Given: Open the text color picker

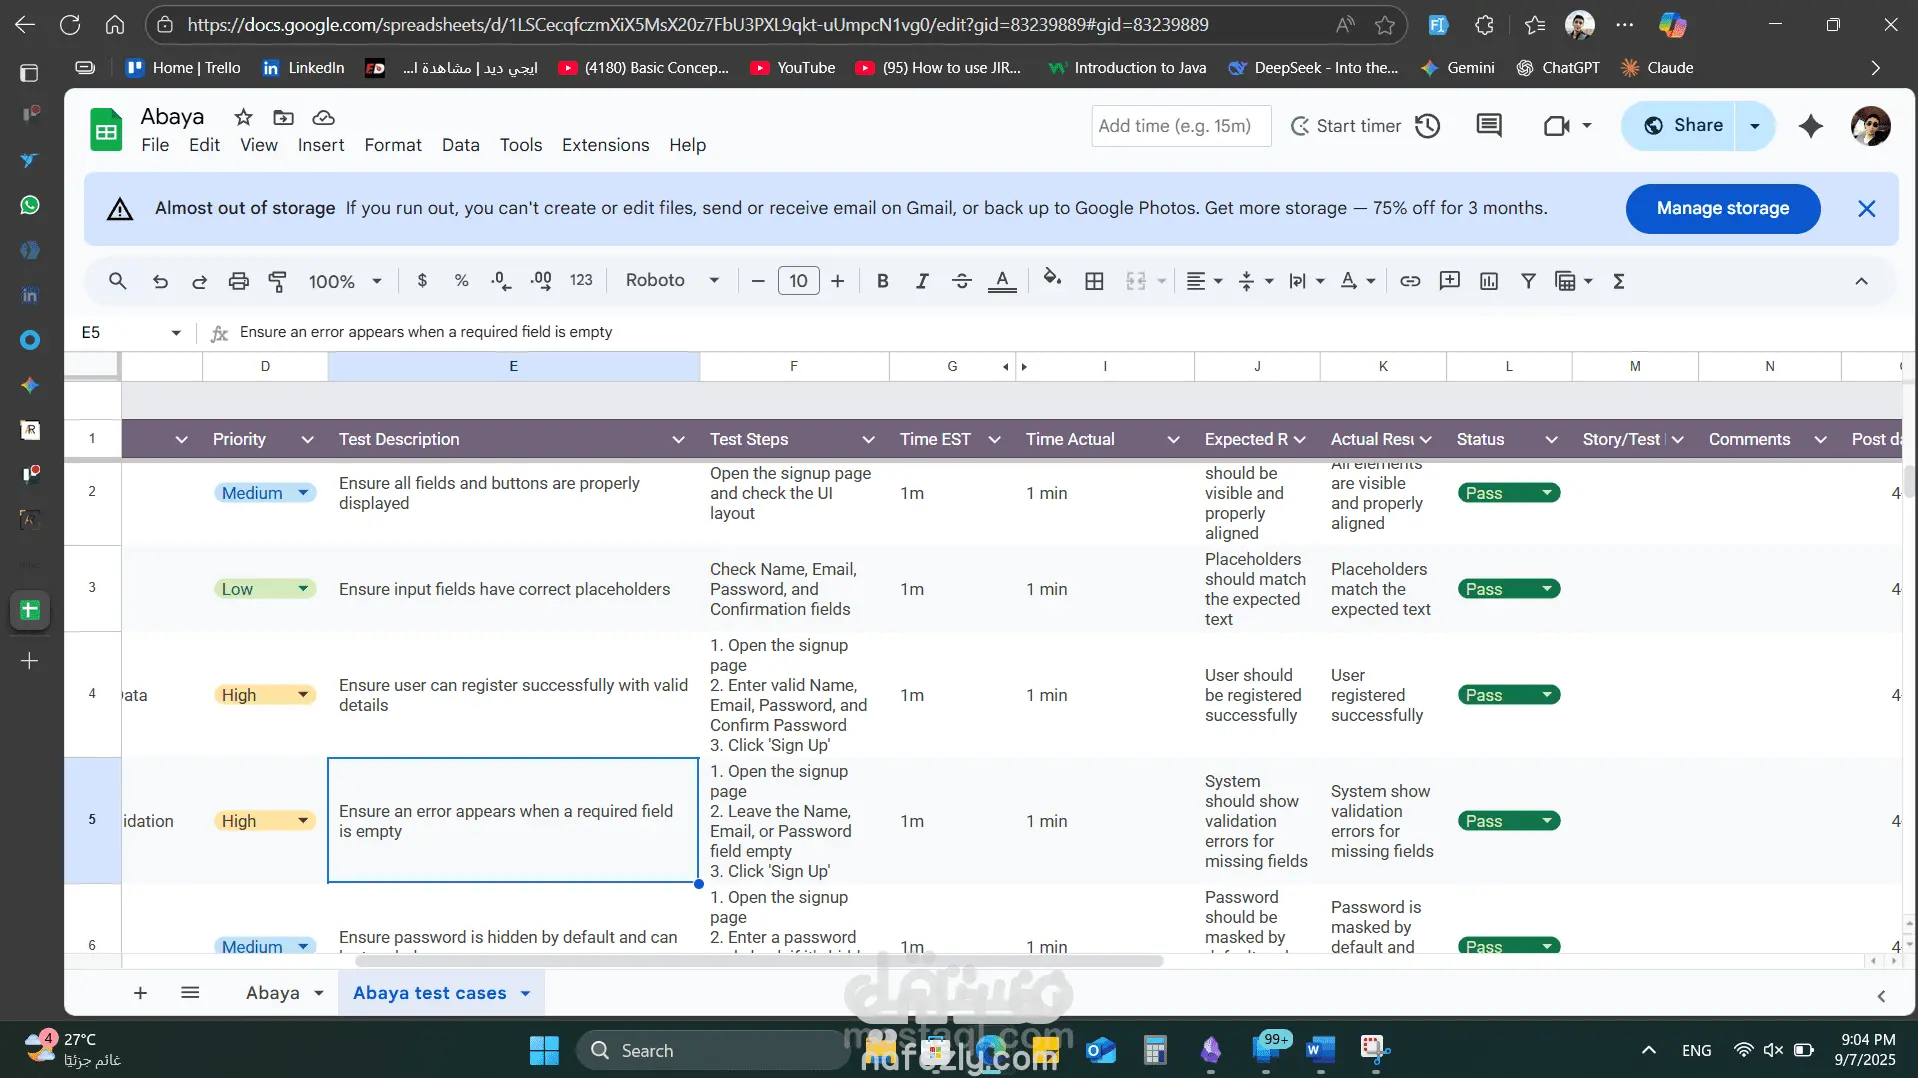Looking at the screenshot, I should (1001, 281).
